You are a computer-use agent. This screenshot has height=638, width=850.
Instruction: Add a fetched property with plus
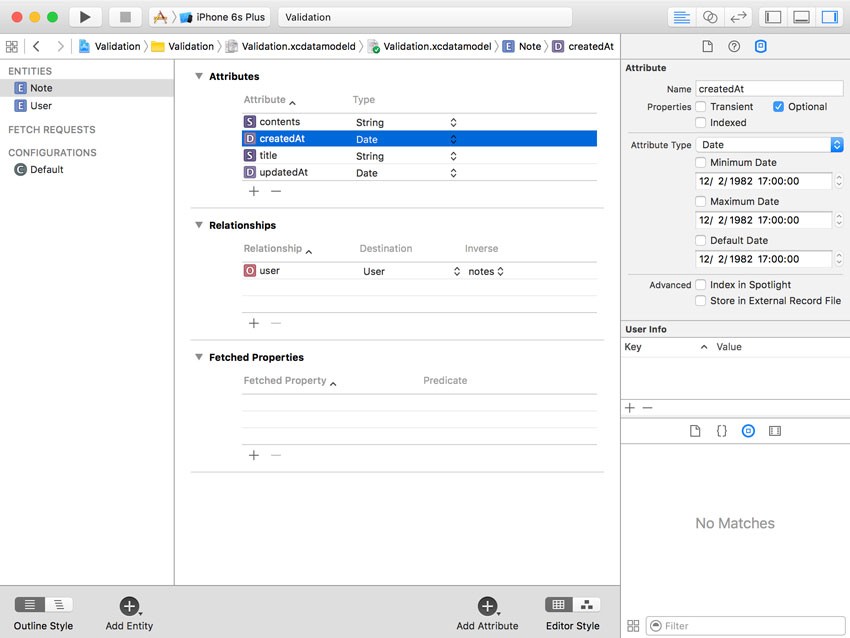(254, 455)
